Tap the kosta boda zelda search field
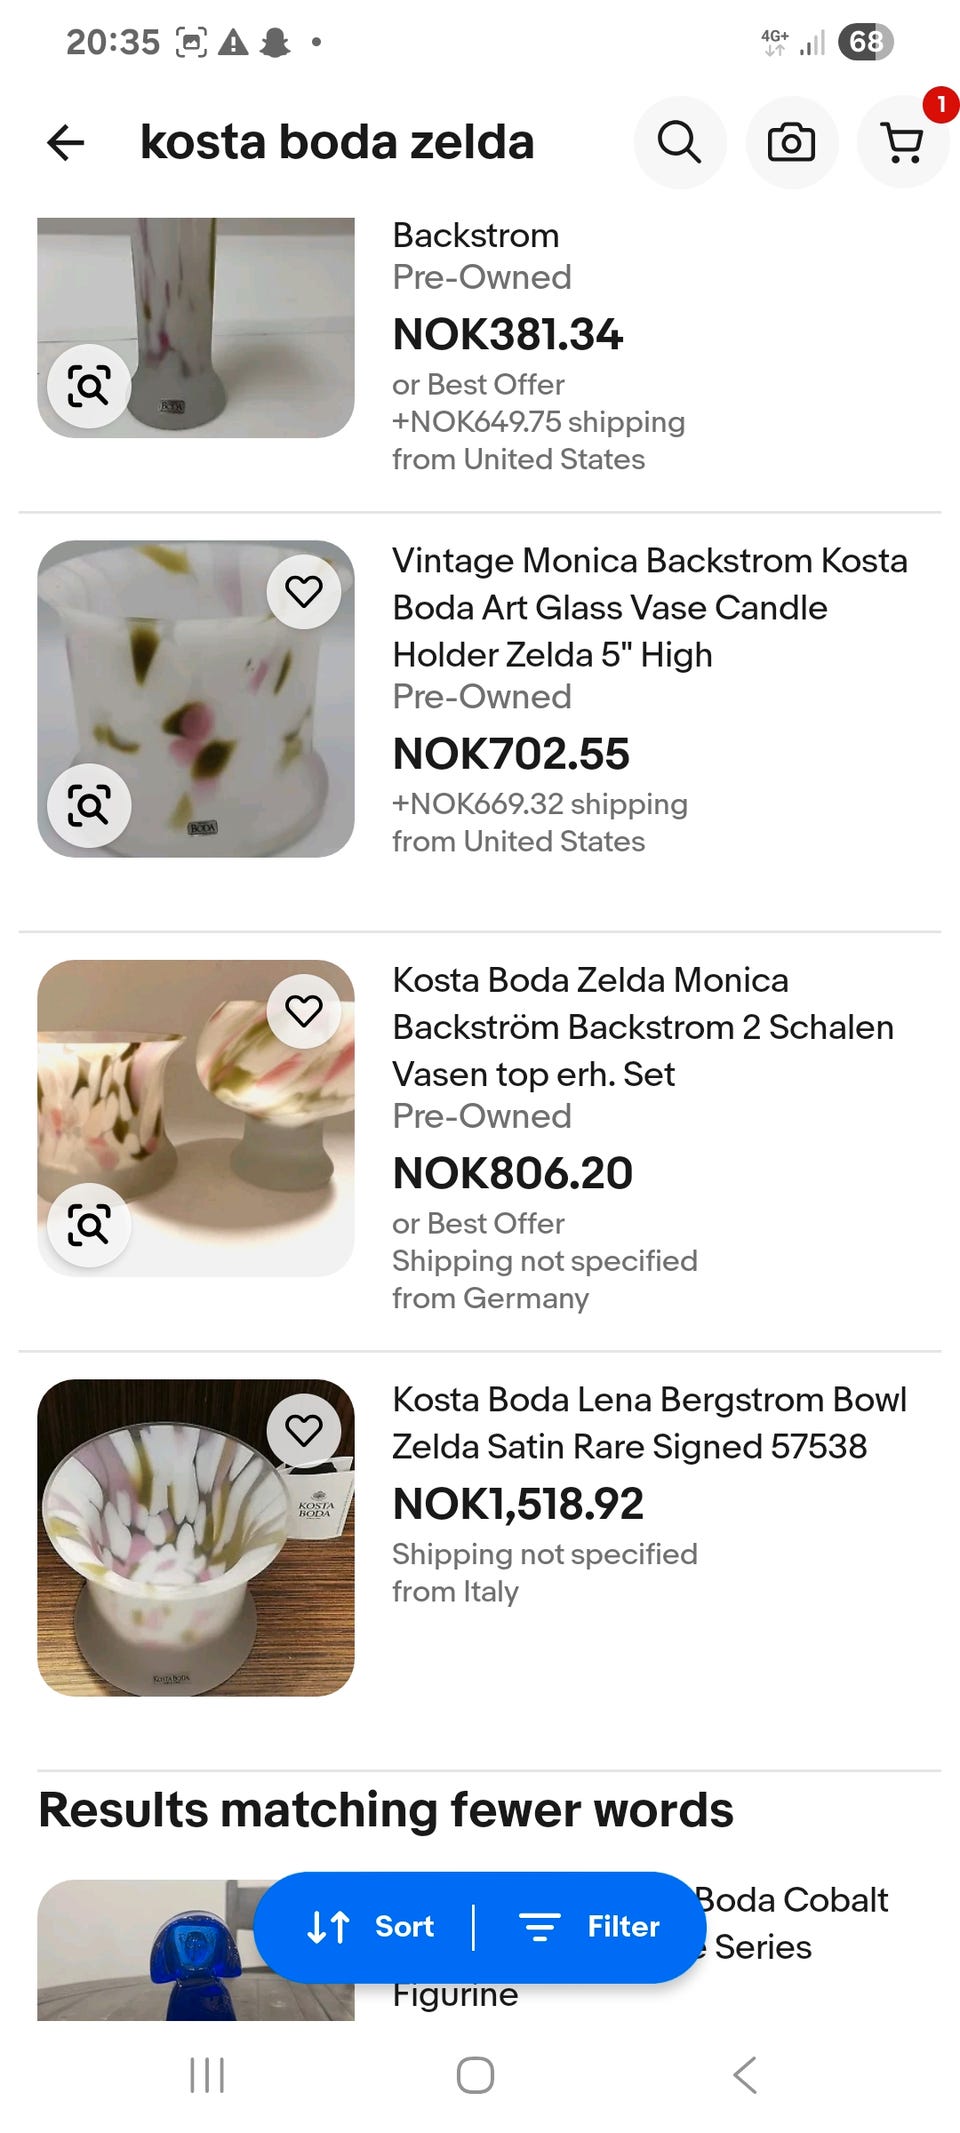 [x=337, y=142]
